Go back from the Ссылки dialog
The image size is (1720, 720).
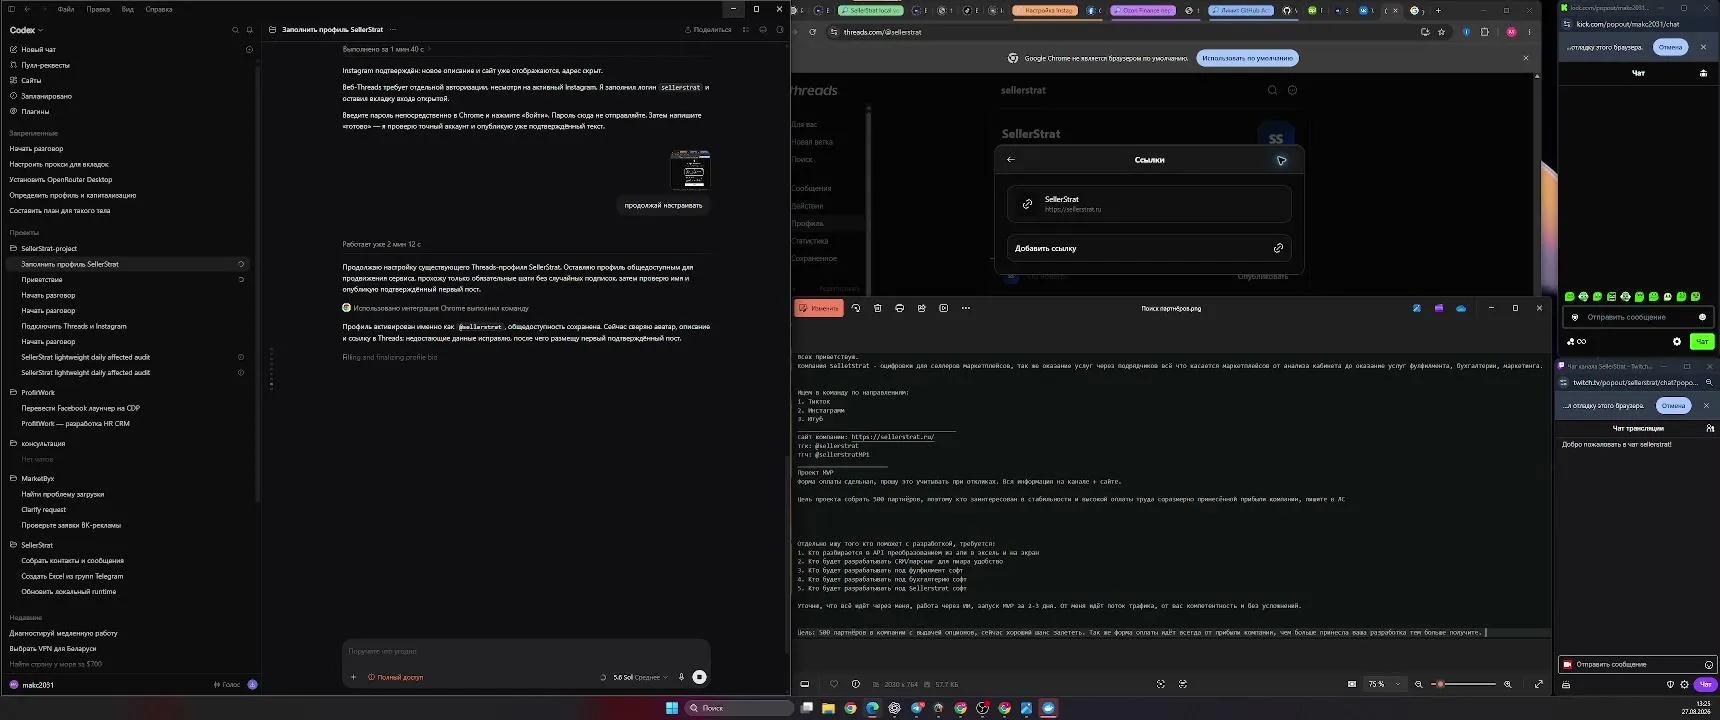pos(1011,160)
